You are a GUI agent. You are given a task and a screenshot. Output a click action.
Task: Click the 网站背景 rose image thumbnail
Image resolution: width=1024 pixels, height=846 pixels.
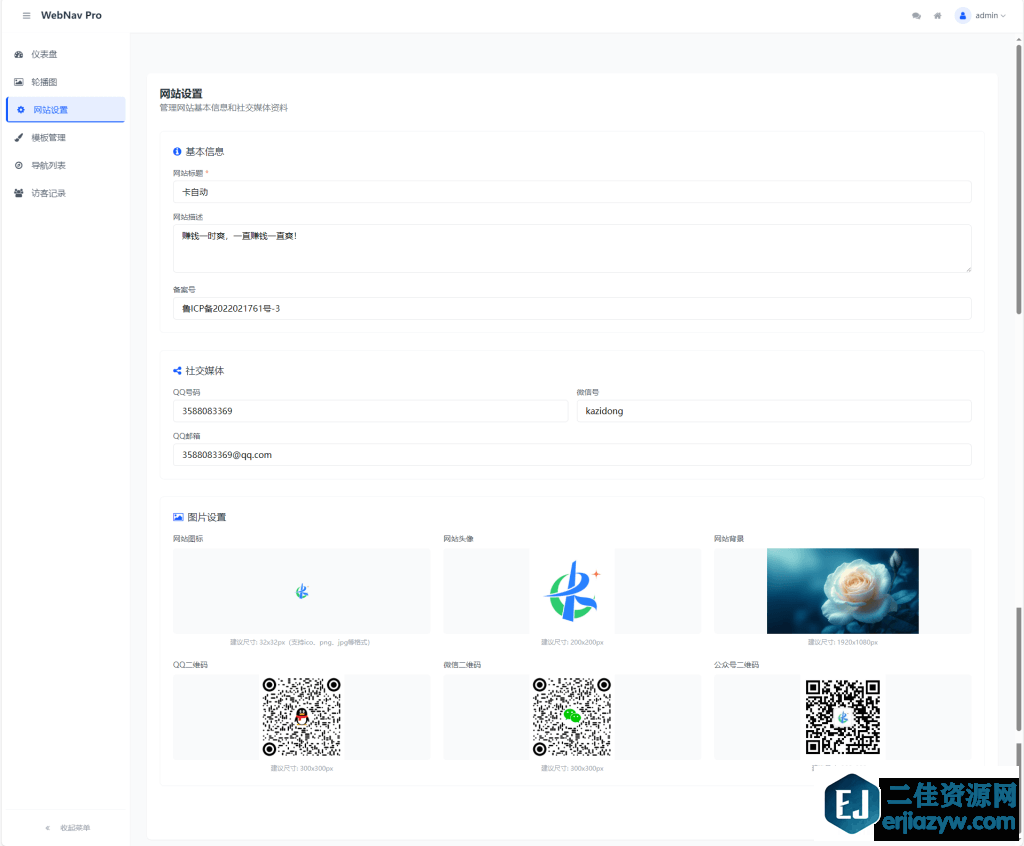pyautogui.click(x=842, y=591)
